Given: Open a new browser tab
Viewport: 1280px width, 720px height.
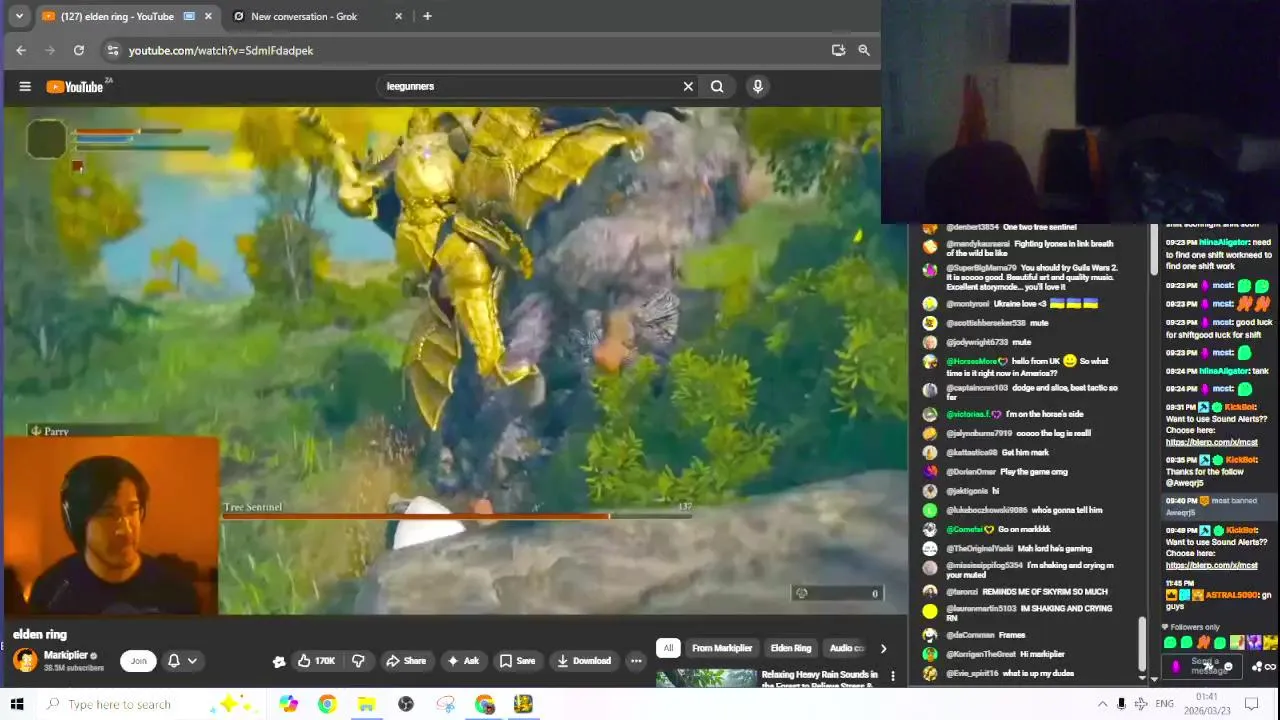Looking at the screenshot, I should click(427, 16).
